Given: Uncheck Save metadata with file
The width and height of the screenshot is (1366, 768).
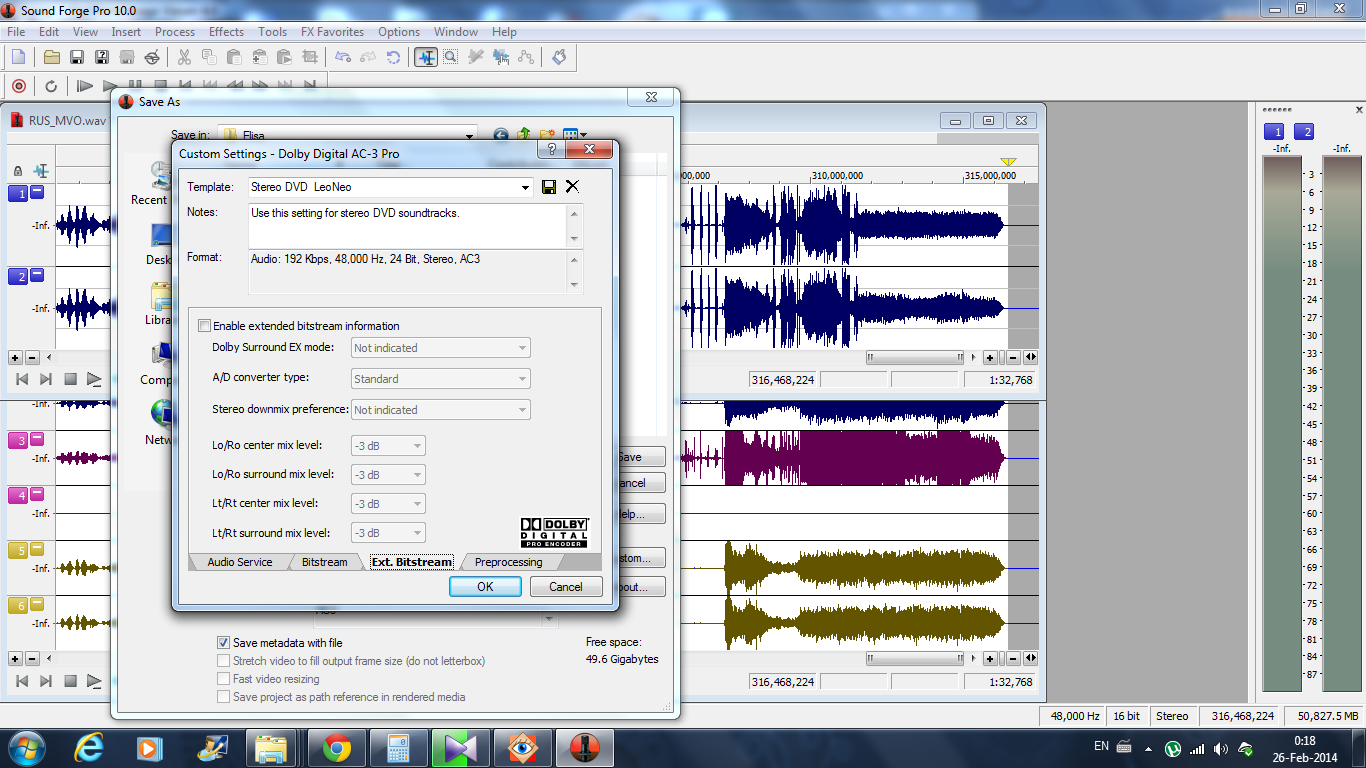Looking at the screenshot, I should [x=224, y=643].
